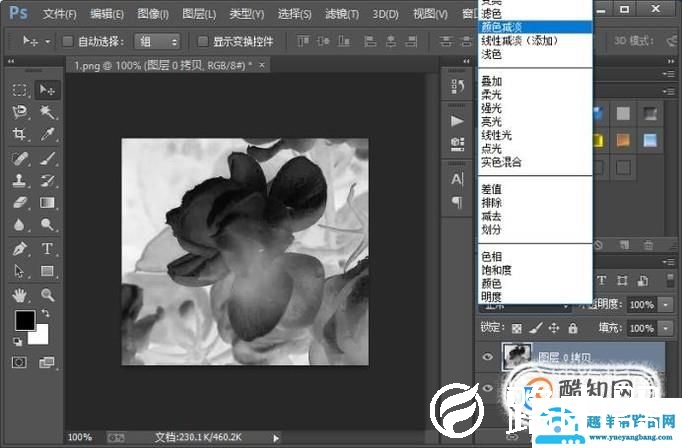Click the 图层 0 拷贝 layer thumbnail
The image size is (682, 448).
pos(516,357)
